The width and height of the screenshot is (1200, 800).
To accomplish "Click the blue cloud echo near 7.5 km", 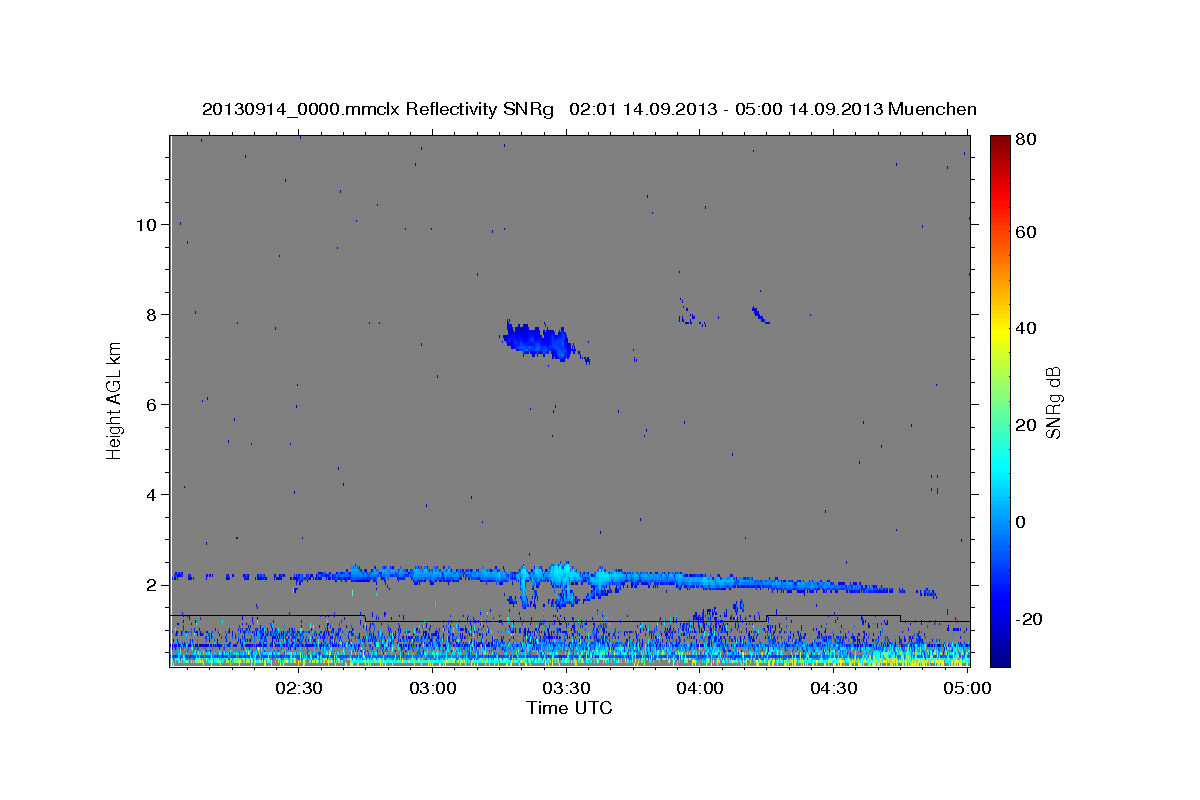I will [538, 341].
